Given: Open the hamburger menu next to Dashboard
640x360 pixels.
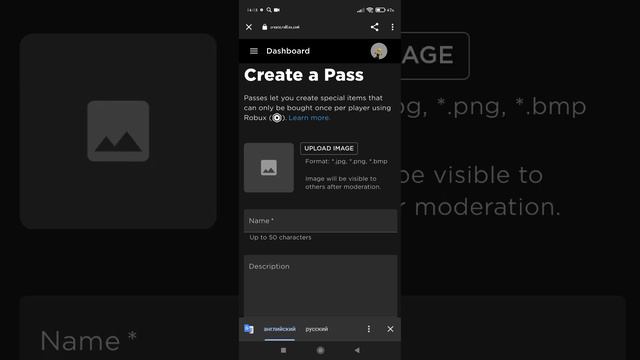Looking at the screenshot, I should [x=253, y=51].
